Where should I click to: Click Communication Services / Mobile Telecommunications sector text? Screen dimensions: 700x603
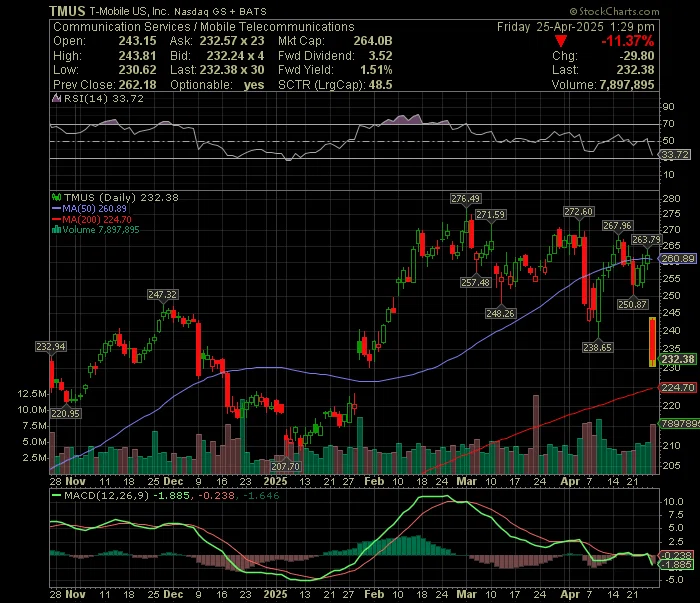click(204, 27)
